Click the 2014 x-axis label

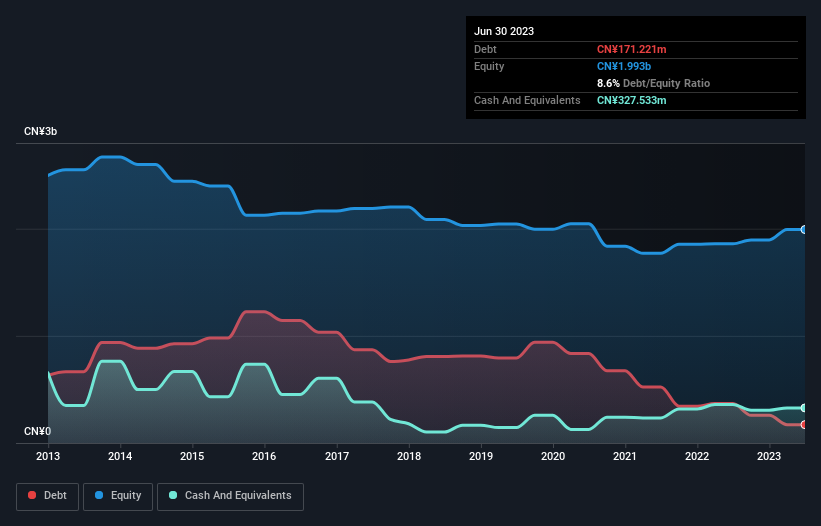[120, 456]
